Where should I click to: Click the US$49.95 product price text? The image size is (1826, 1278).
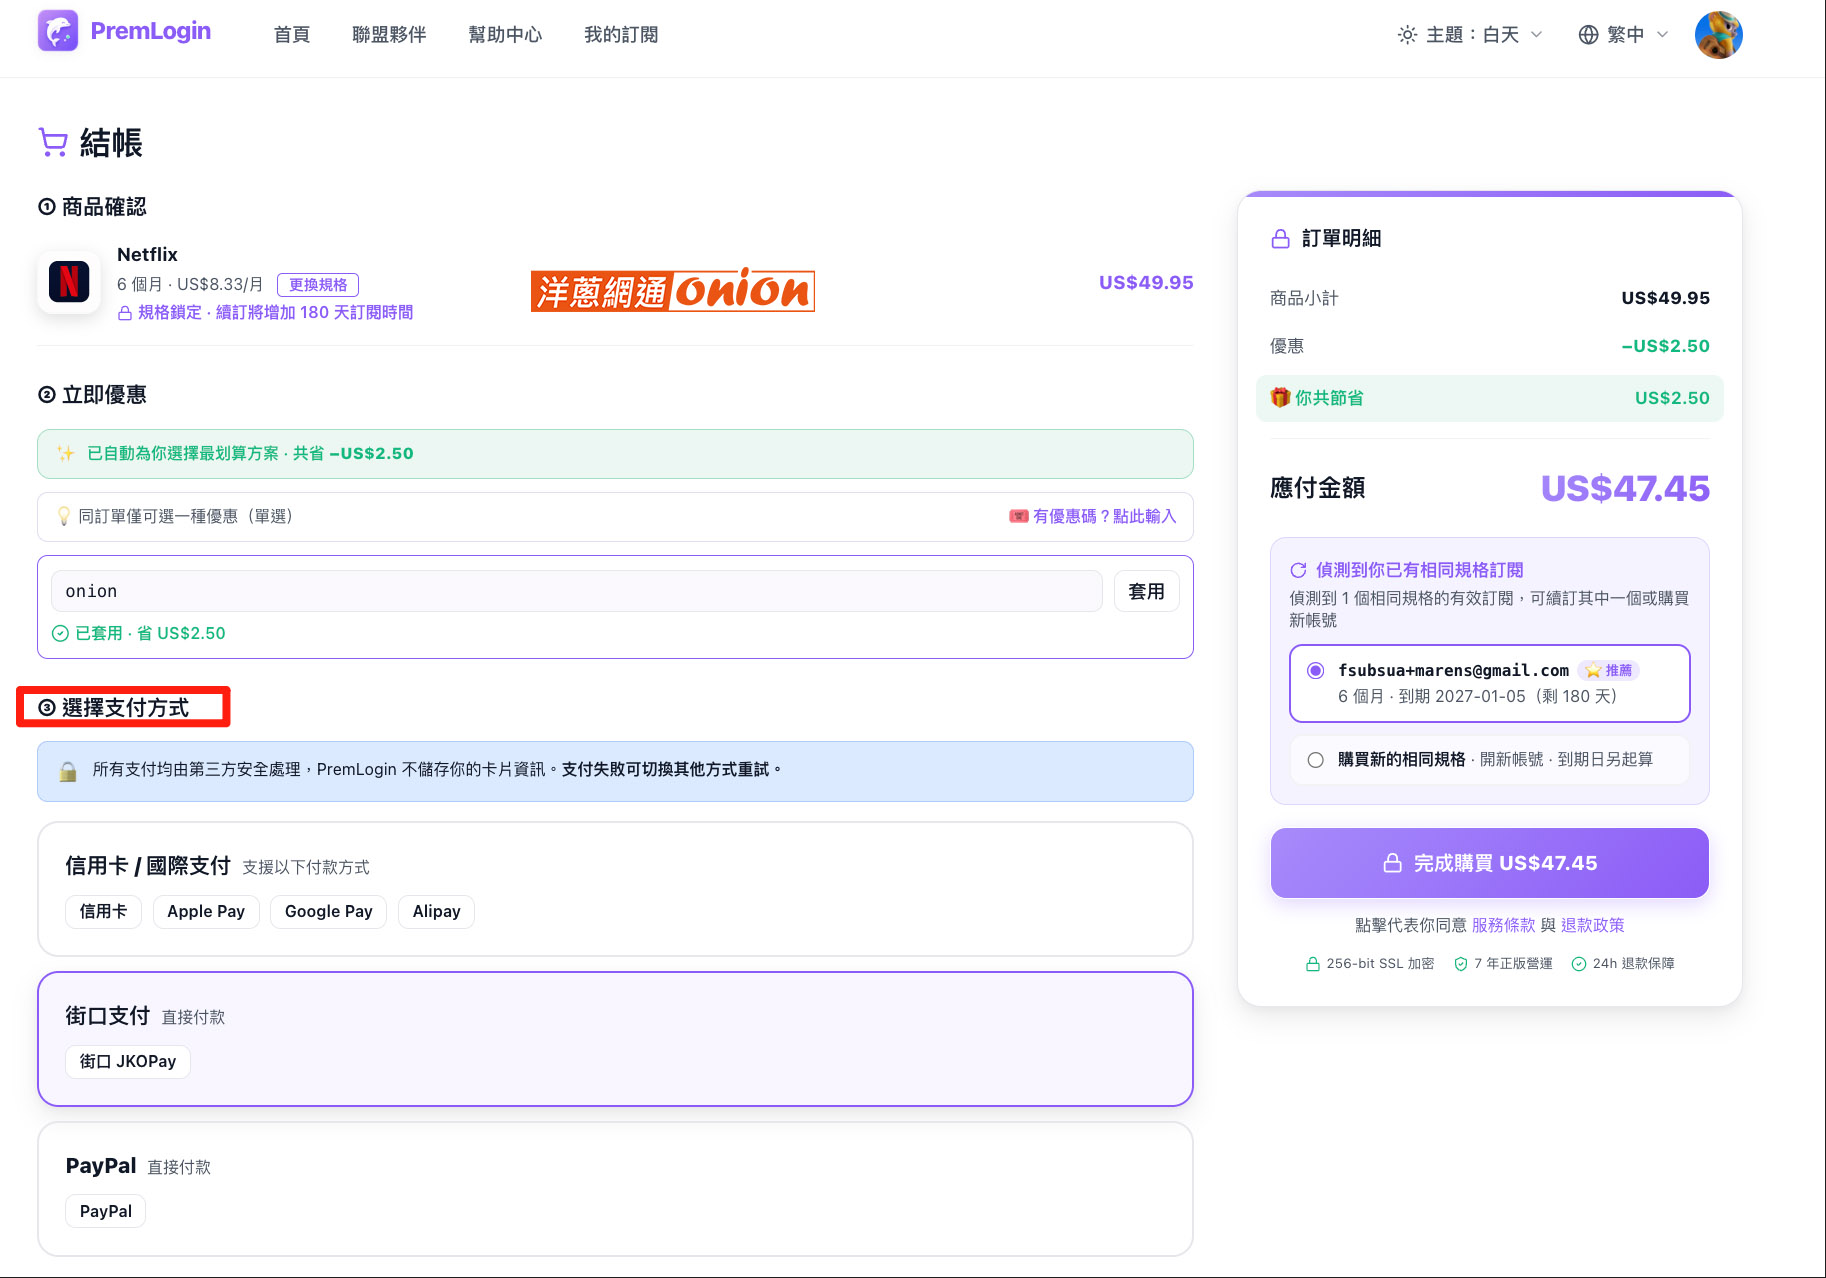(1146, 282)
